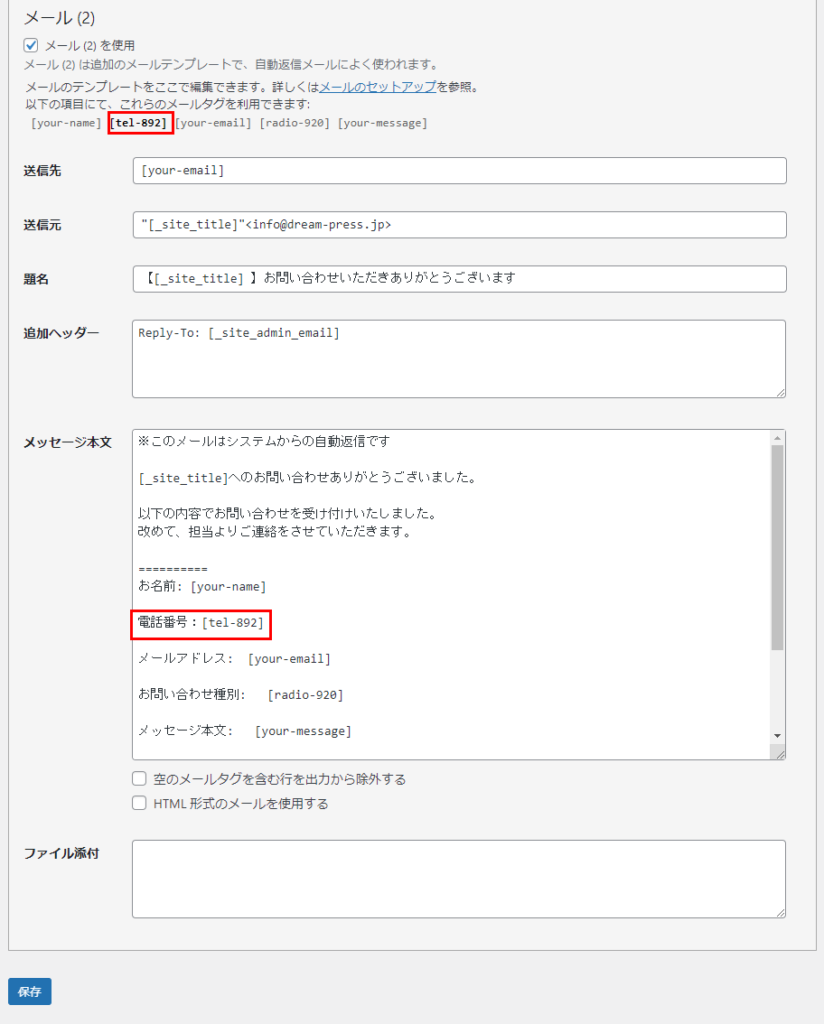Select the highlighted [tel-892] tag in the mail-tag list
Screen dimensions: 824x1024
click(140, 123)
